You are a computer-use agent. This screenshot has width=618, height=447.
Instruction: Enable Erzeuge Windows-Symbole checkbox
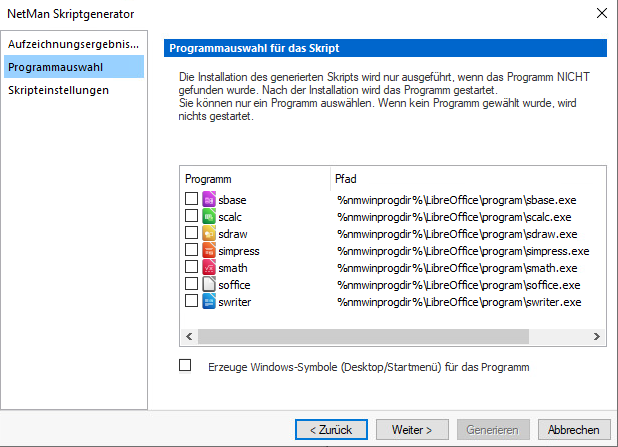point(185,365)
